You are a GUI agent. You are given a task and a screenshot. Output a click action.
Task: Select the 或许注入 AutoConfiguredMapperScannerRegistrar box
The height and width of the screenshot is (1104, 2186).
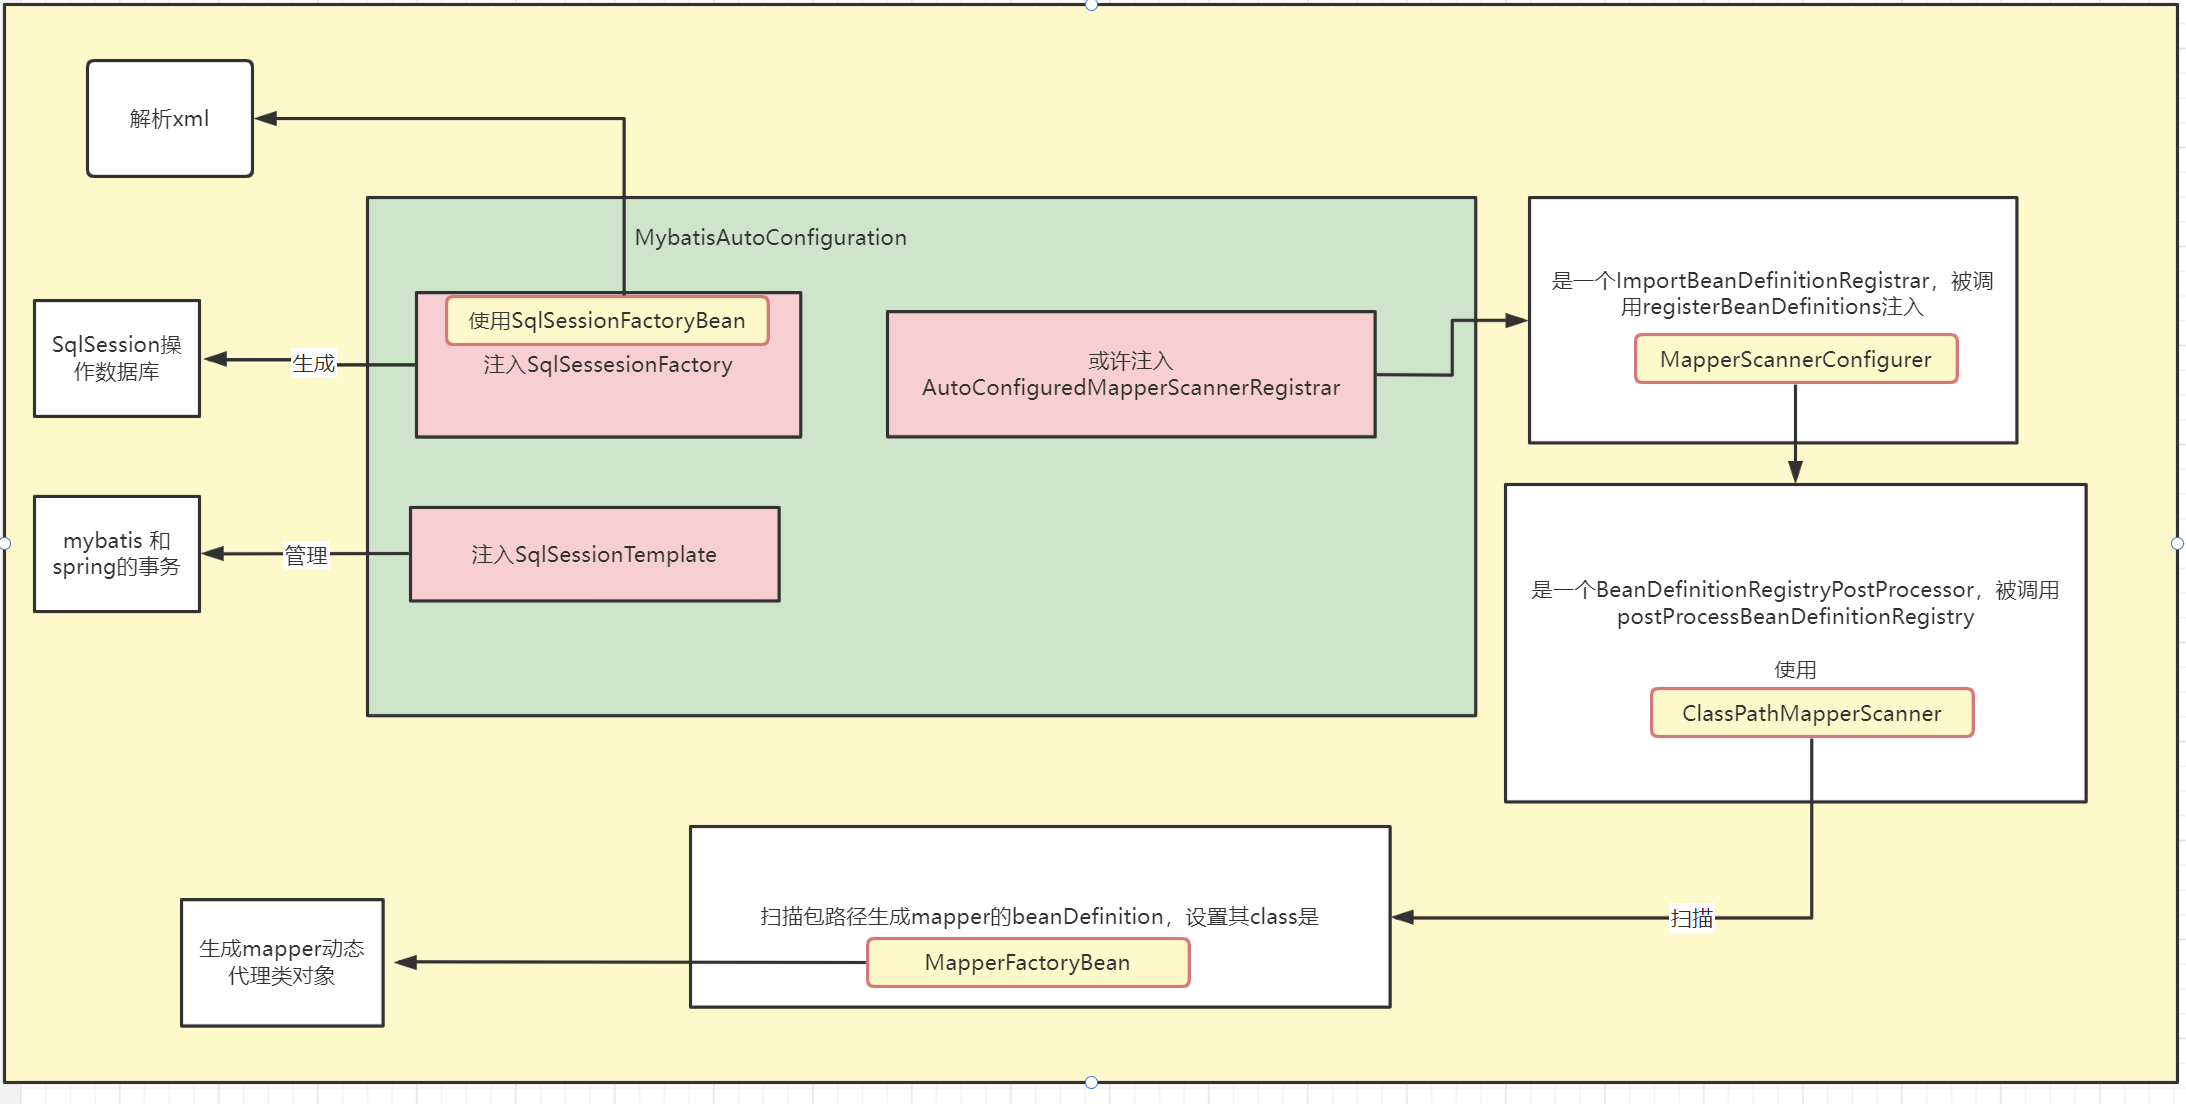tap(1131, 374)
